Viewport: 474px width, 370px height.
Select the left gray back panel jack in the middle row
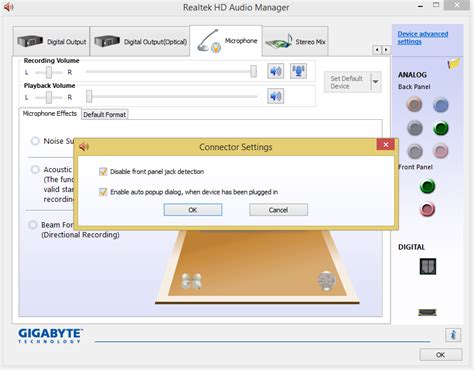pos(415,128)
